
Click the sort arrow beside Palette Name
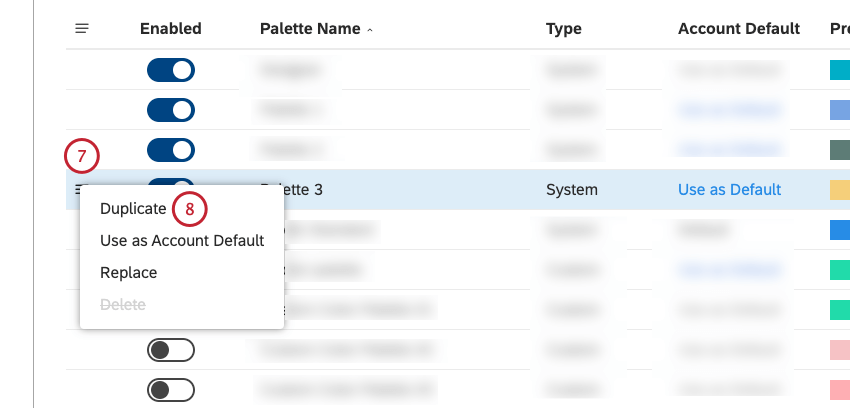pyautogui.click(x=370, y=30)
